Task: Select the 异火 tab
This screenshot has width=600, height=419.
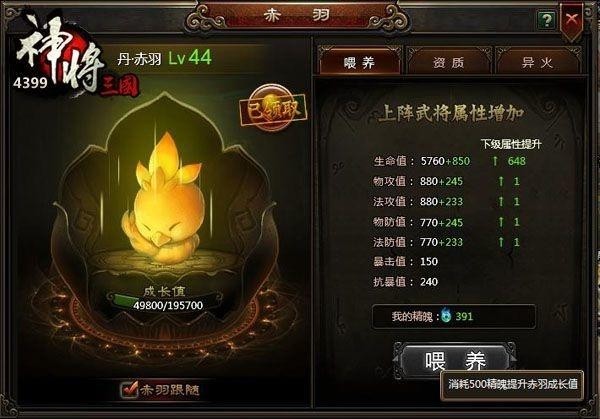Action: pyautogui.click(x=538, y=62)
